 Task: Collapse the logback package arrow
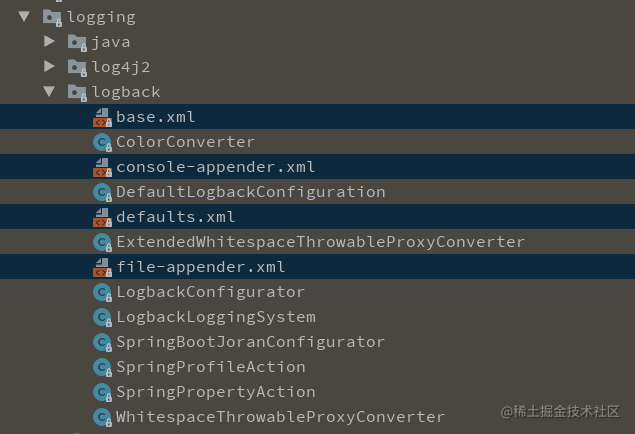pyautogui.click(x=49, y=92)
